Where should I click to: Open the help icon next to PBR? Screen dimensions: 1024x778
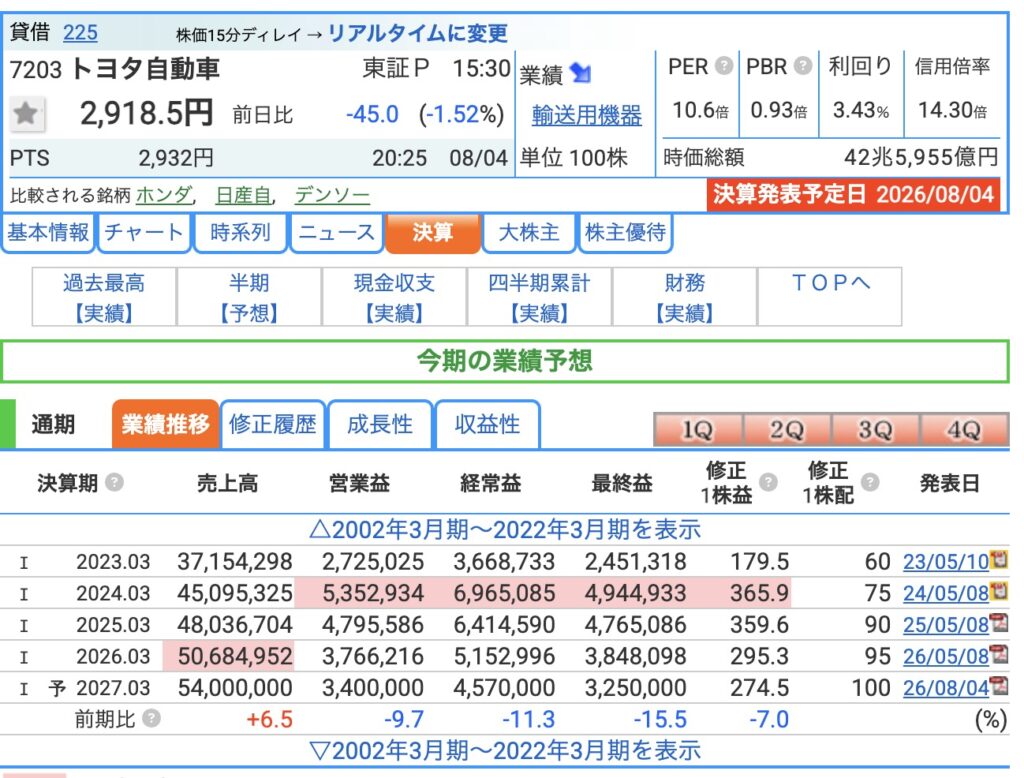[x=803, y=65]
